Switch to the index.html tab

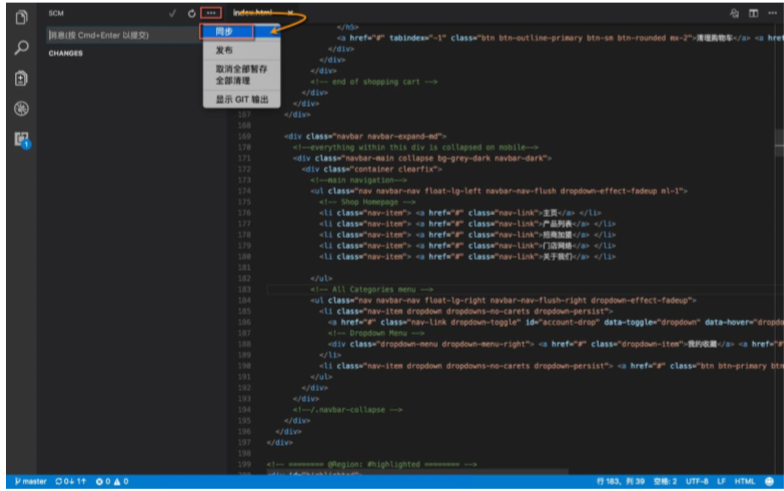pyautogui.click(x=252, y=13)
